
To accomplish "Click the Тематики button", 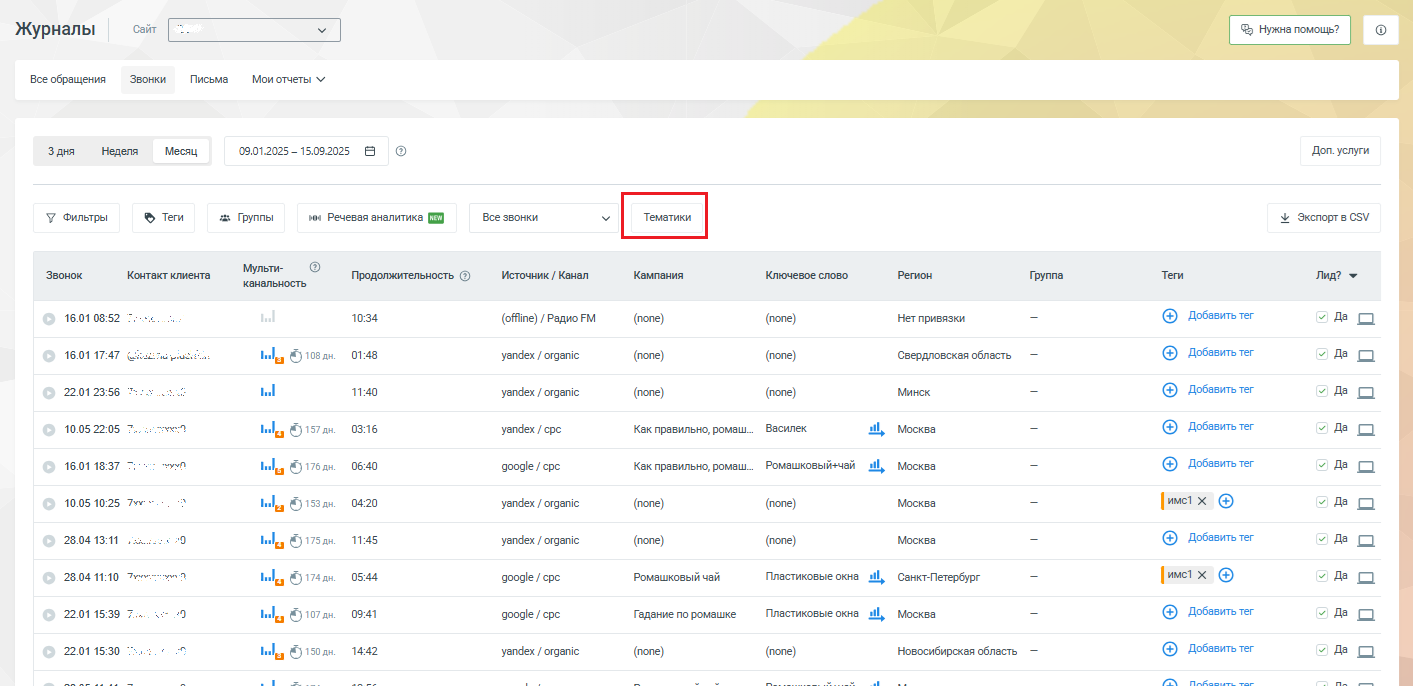I will [x=667, y=217].
